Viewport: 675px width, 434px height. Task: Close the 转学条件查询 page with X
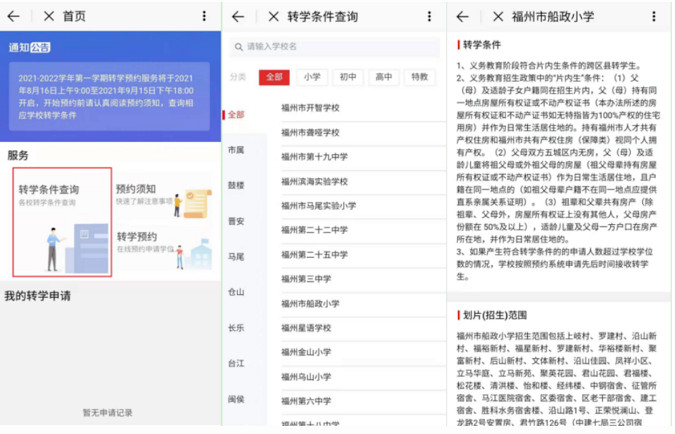click(x=273, y=17)
